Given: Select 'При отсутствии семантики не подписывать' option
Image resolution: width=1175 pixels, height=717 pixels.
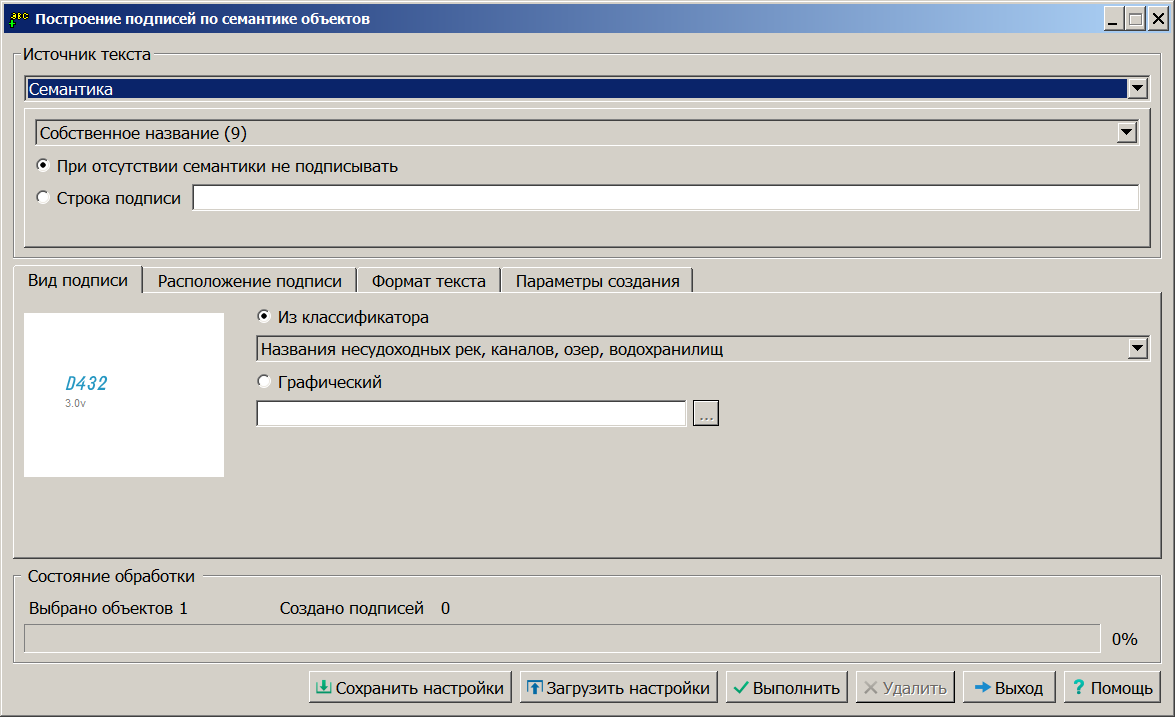Looking at the screenshot, I should [43, 166].
